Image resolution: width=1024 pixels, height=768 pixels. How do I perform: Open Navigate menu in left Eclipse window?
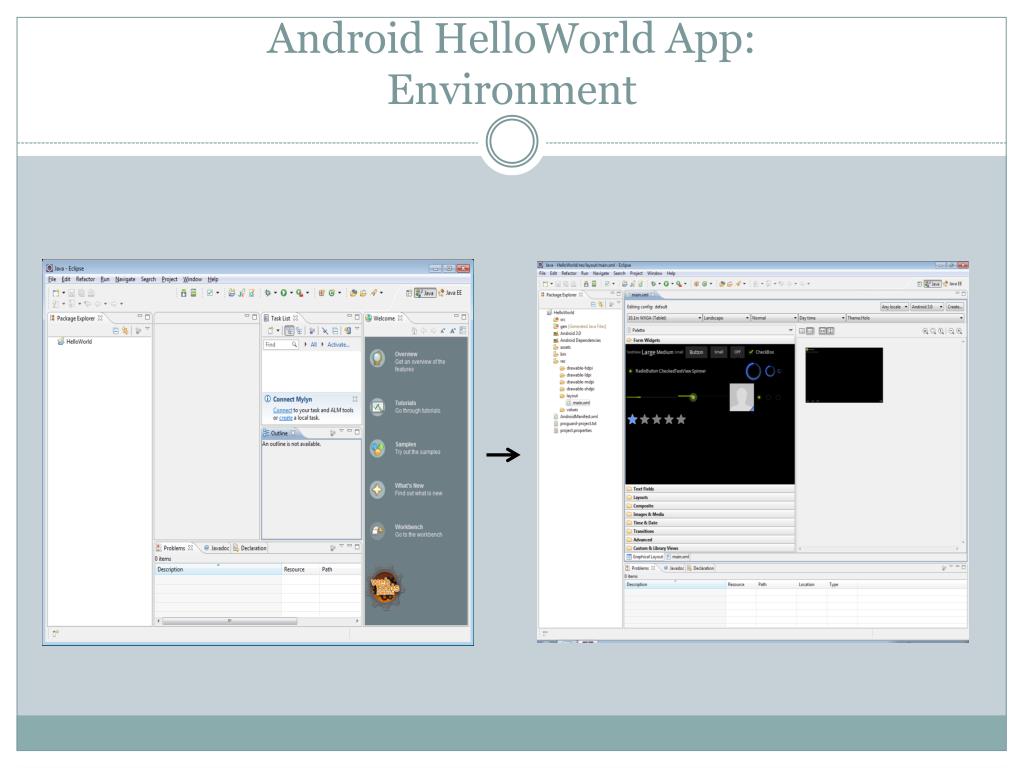pos(125,279)
